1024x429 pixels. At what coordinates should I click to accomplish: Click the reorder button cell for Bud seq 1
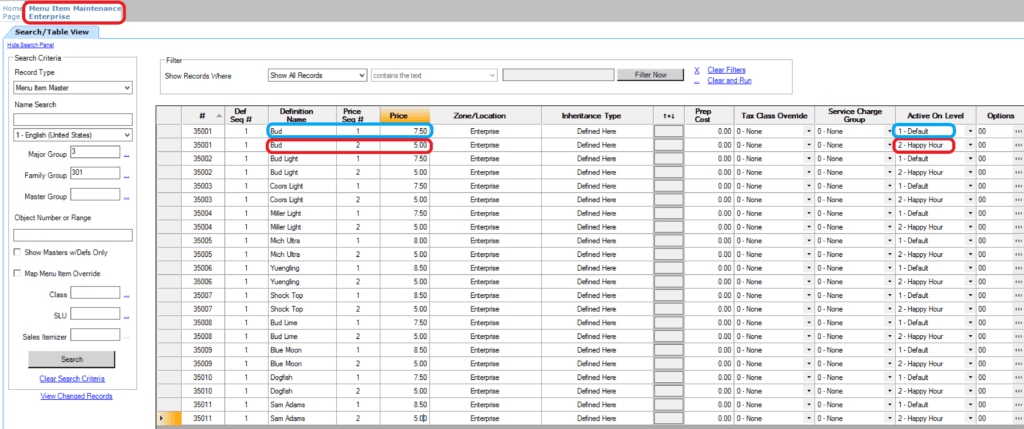(x=669, y=131)
